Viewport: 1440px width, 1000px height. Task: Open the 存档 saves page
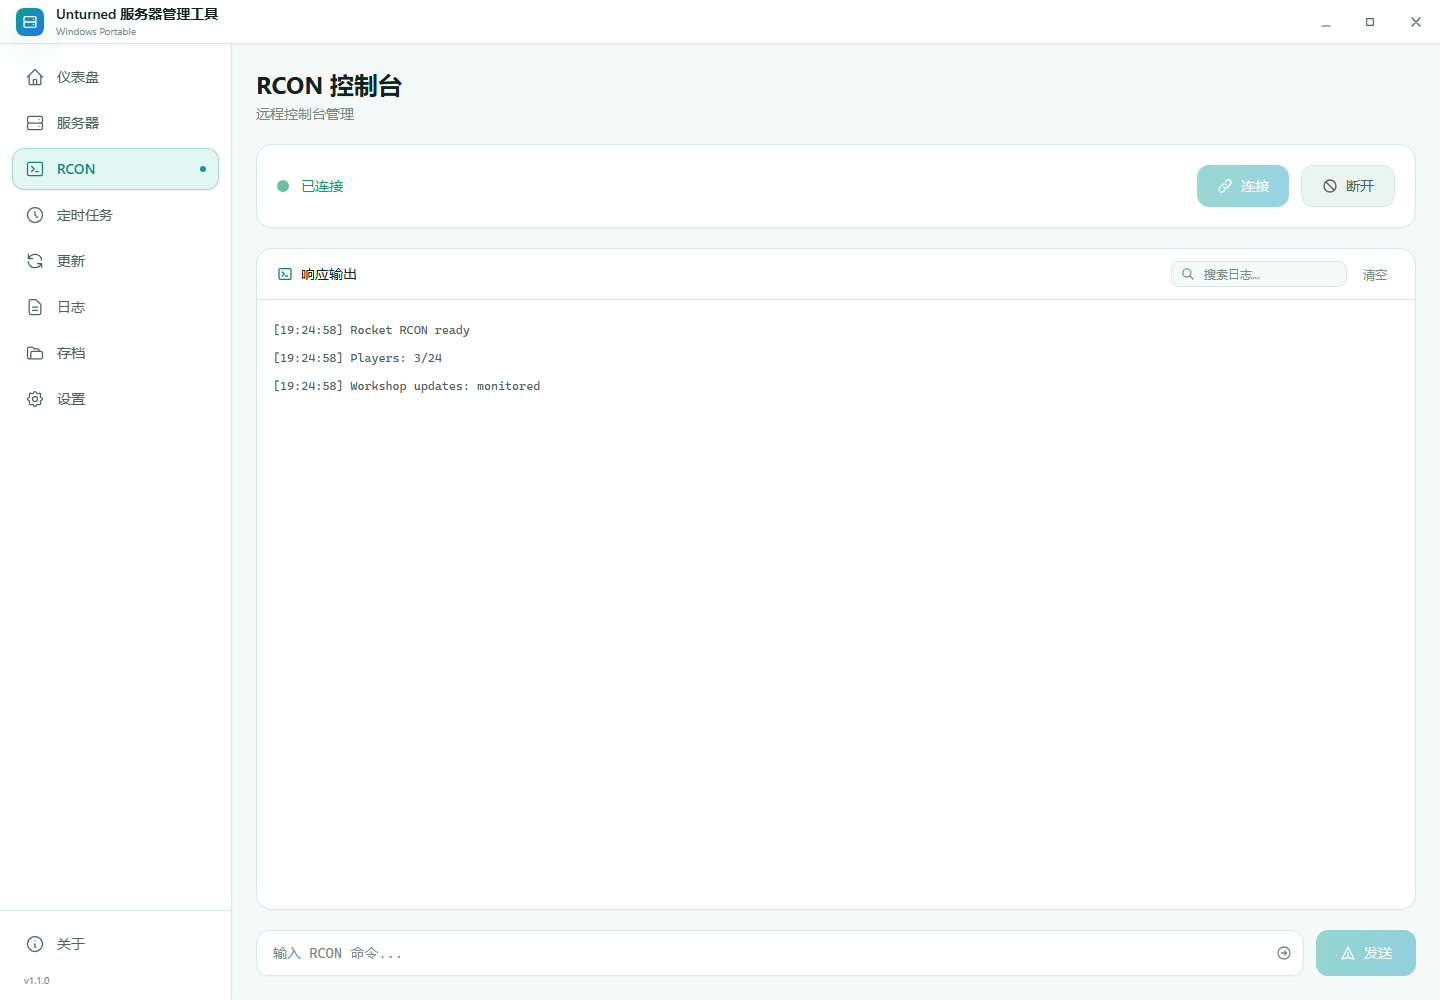(115, 353)
